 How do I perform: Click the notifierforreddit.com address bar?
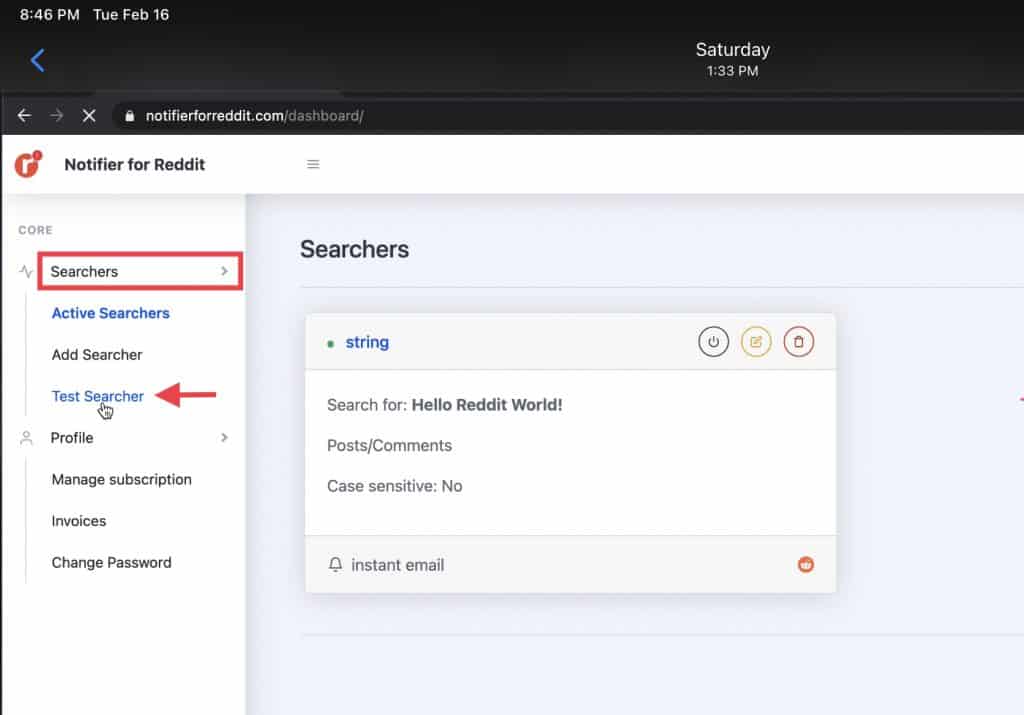255,116
